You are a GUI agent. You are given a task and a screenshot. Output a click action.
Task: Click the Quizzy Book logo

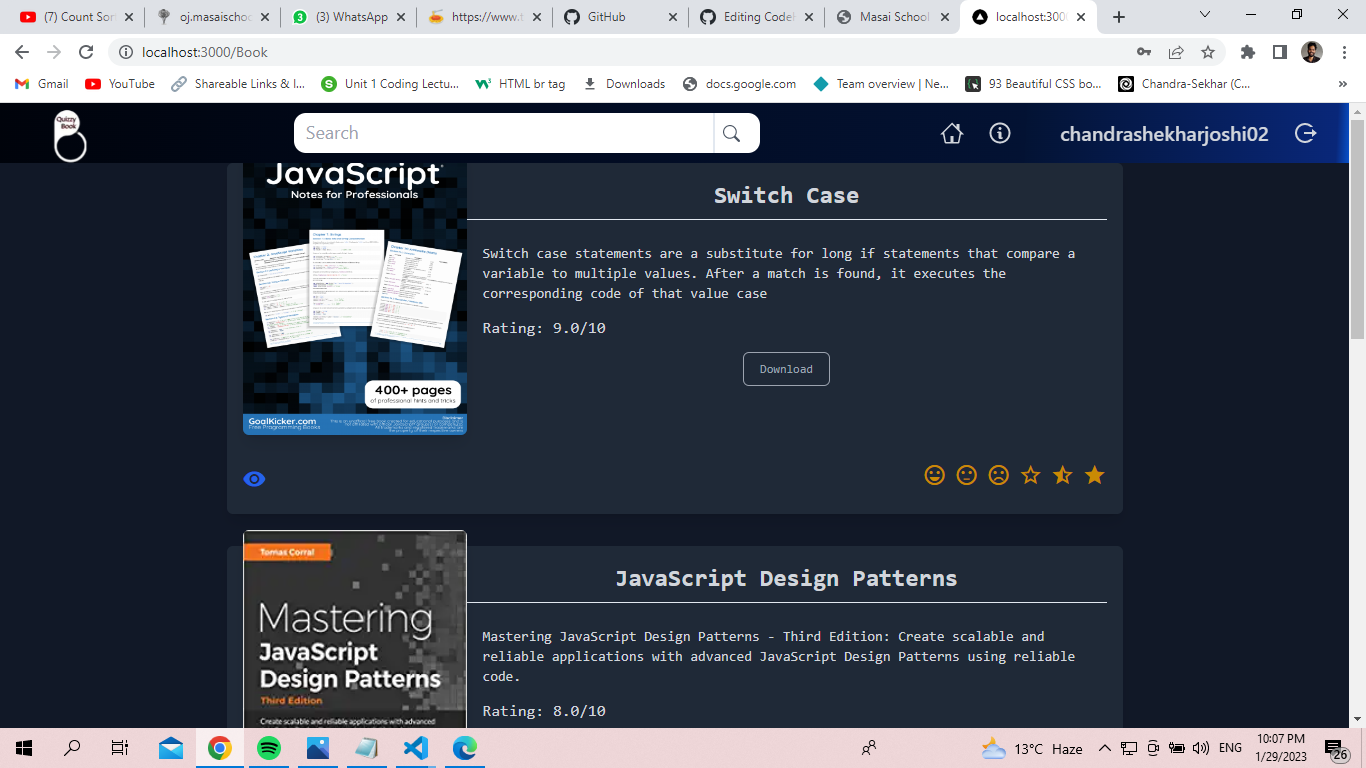point(69,135)
